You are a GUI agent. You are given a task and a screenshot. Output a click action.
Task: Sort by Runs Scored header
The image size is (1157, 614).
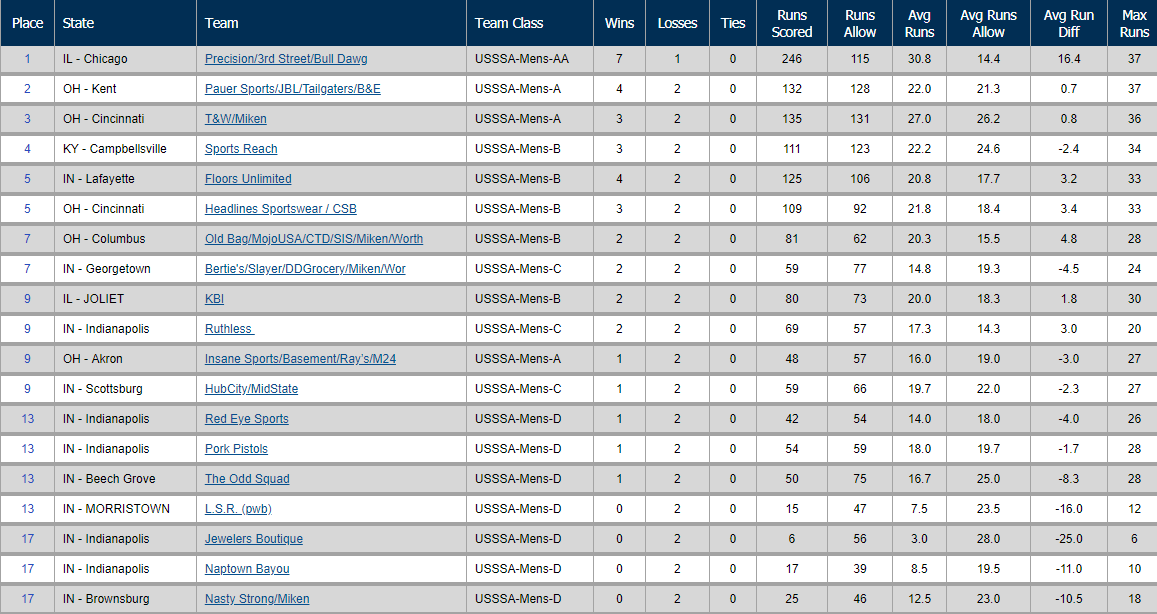pyautogui.click(x=792, y=24)
